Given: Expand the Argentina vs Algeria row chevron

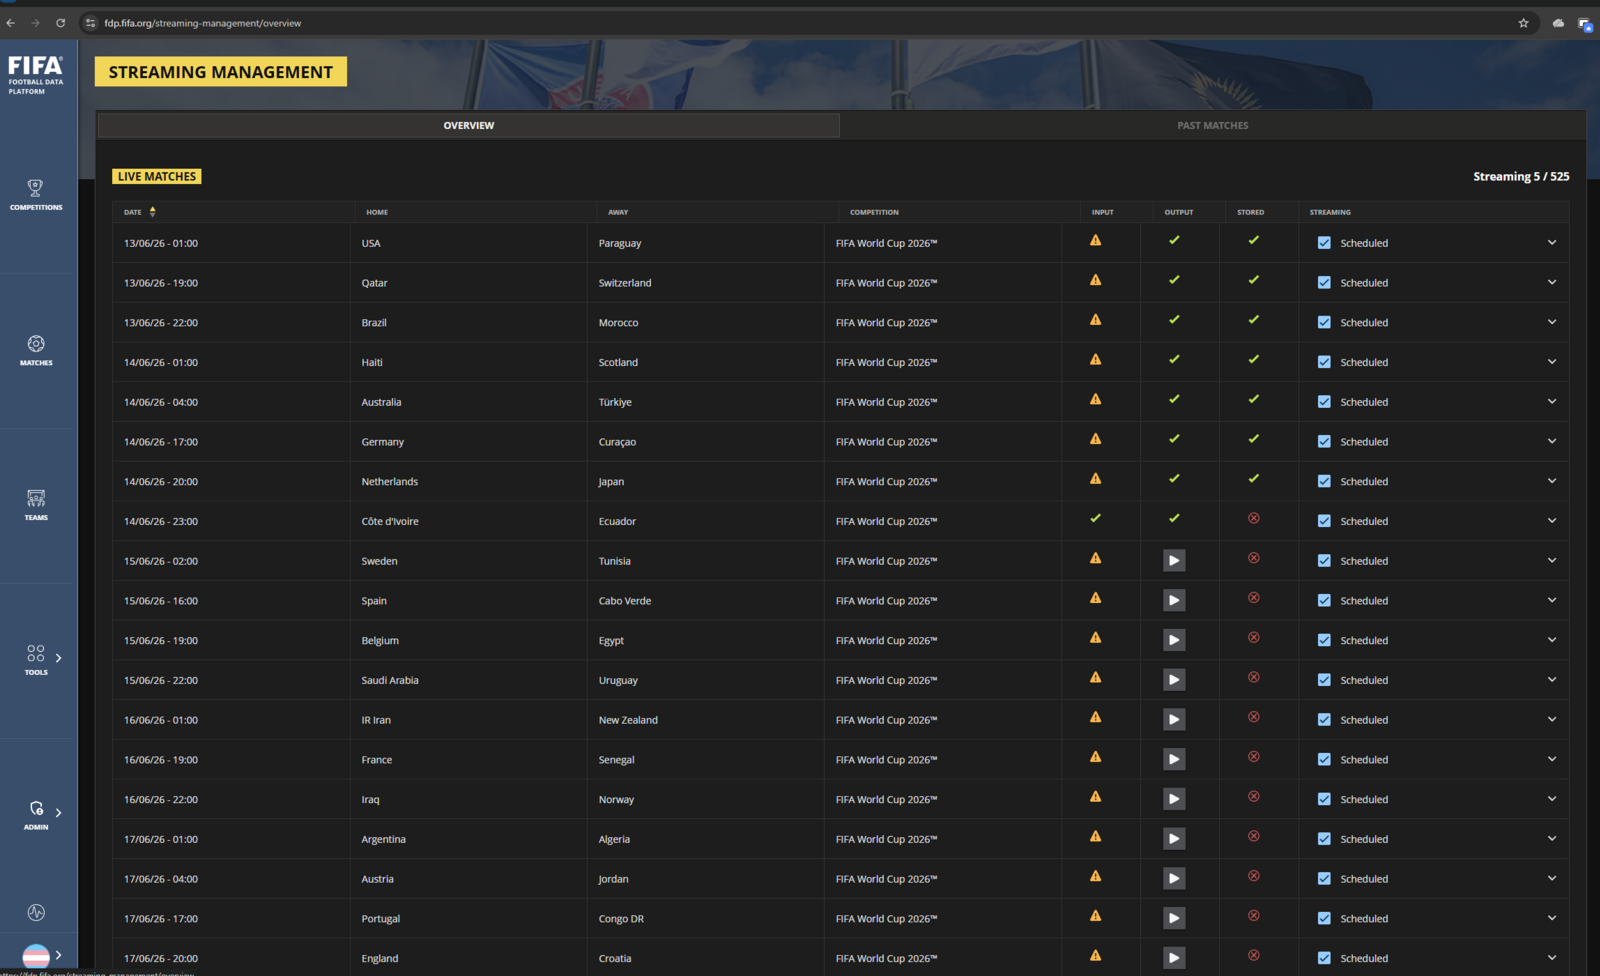Looking at the screenshot, I should pos(1552,839).
